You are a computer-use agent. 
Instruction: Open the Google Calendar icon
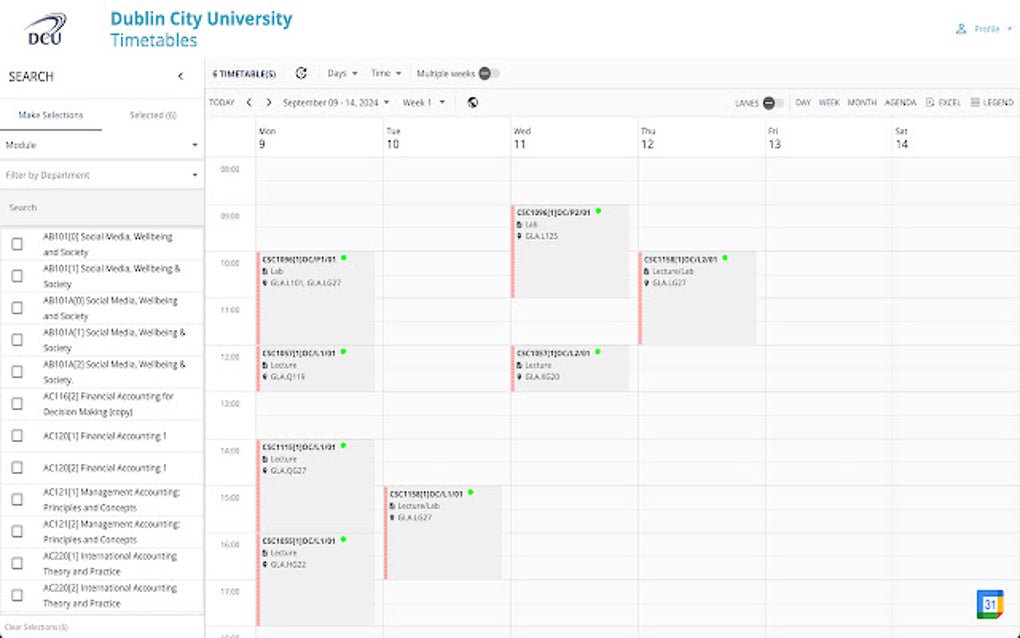click(989, 604)
